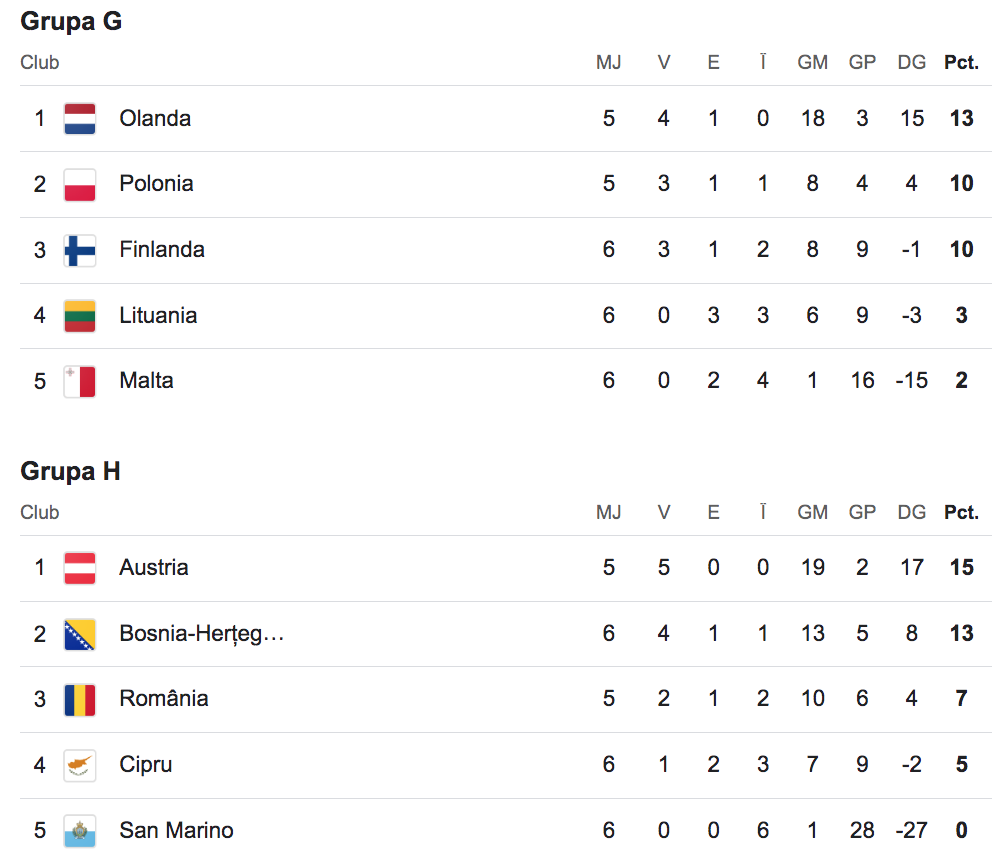This screenshot has height=864, width=992.
Task: Click the DG column header in Grupa H
Action: coord(911,512)
